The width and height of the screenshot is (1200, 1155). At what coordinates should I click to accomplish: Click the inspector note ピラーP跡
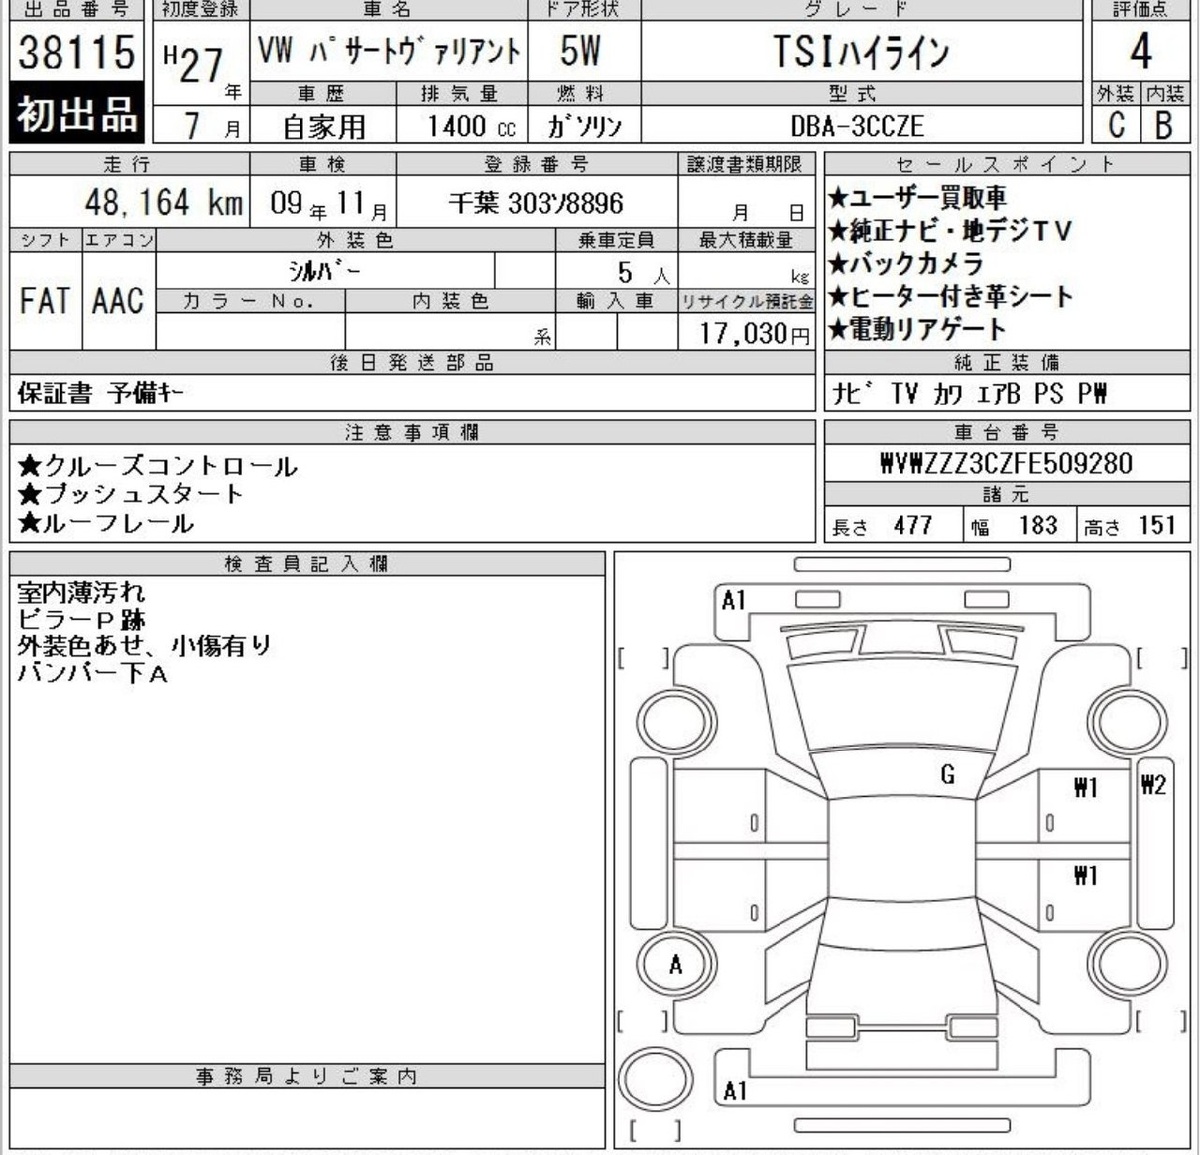tap(81, 619)
